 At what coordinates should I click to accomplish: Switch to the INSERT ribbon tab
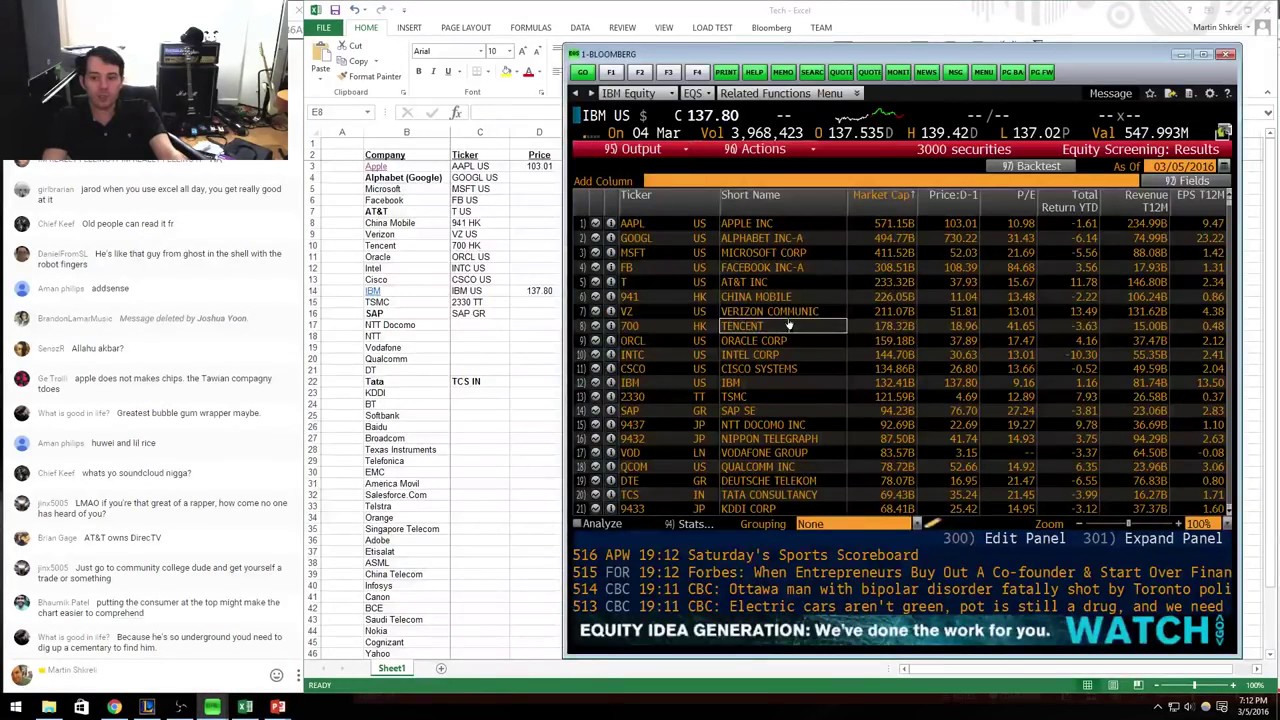point(409,28)
